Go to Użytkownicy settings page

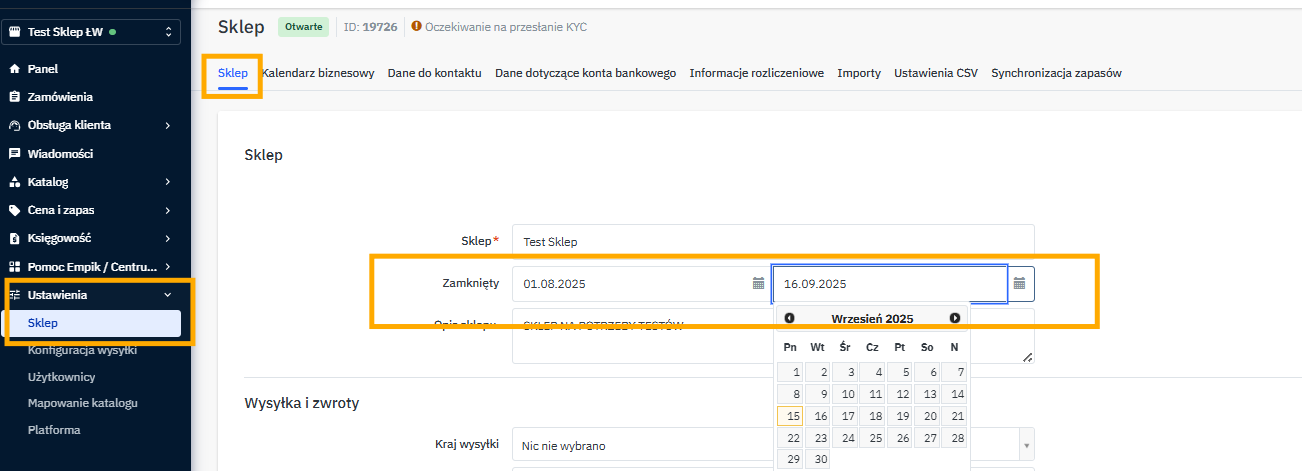[x=61, y=377]
